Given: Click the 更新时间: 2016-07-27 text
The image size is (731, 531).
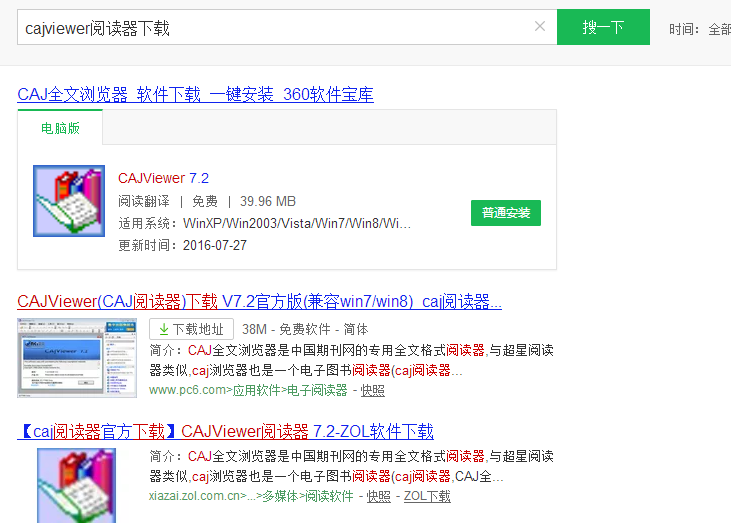Looking at the screenshot, I should pyautogui.click(x=182, y=245).
